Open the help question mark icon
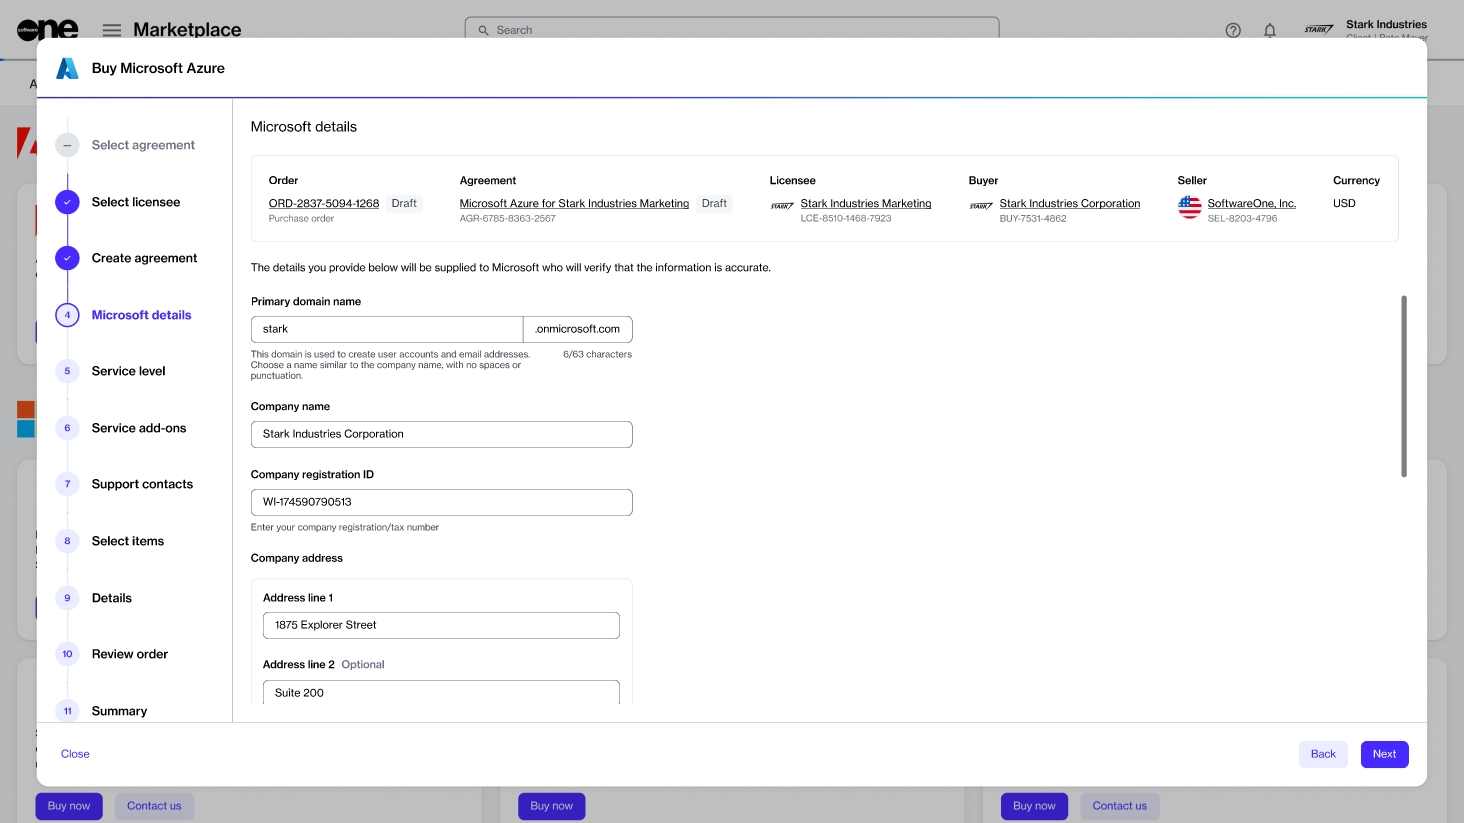This screenshot has height=823, width=1464. [x=1233, y=30]
